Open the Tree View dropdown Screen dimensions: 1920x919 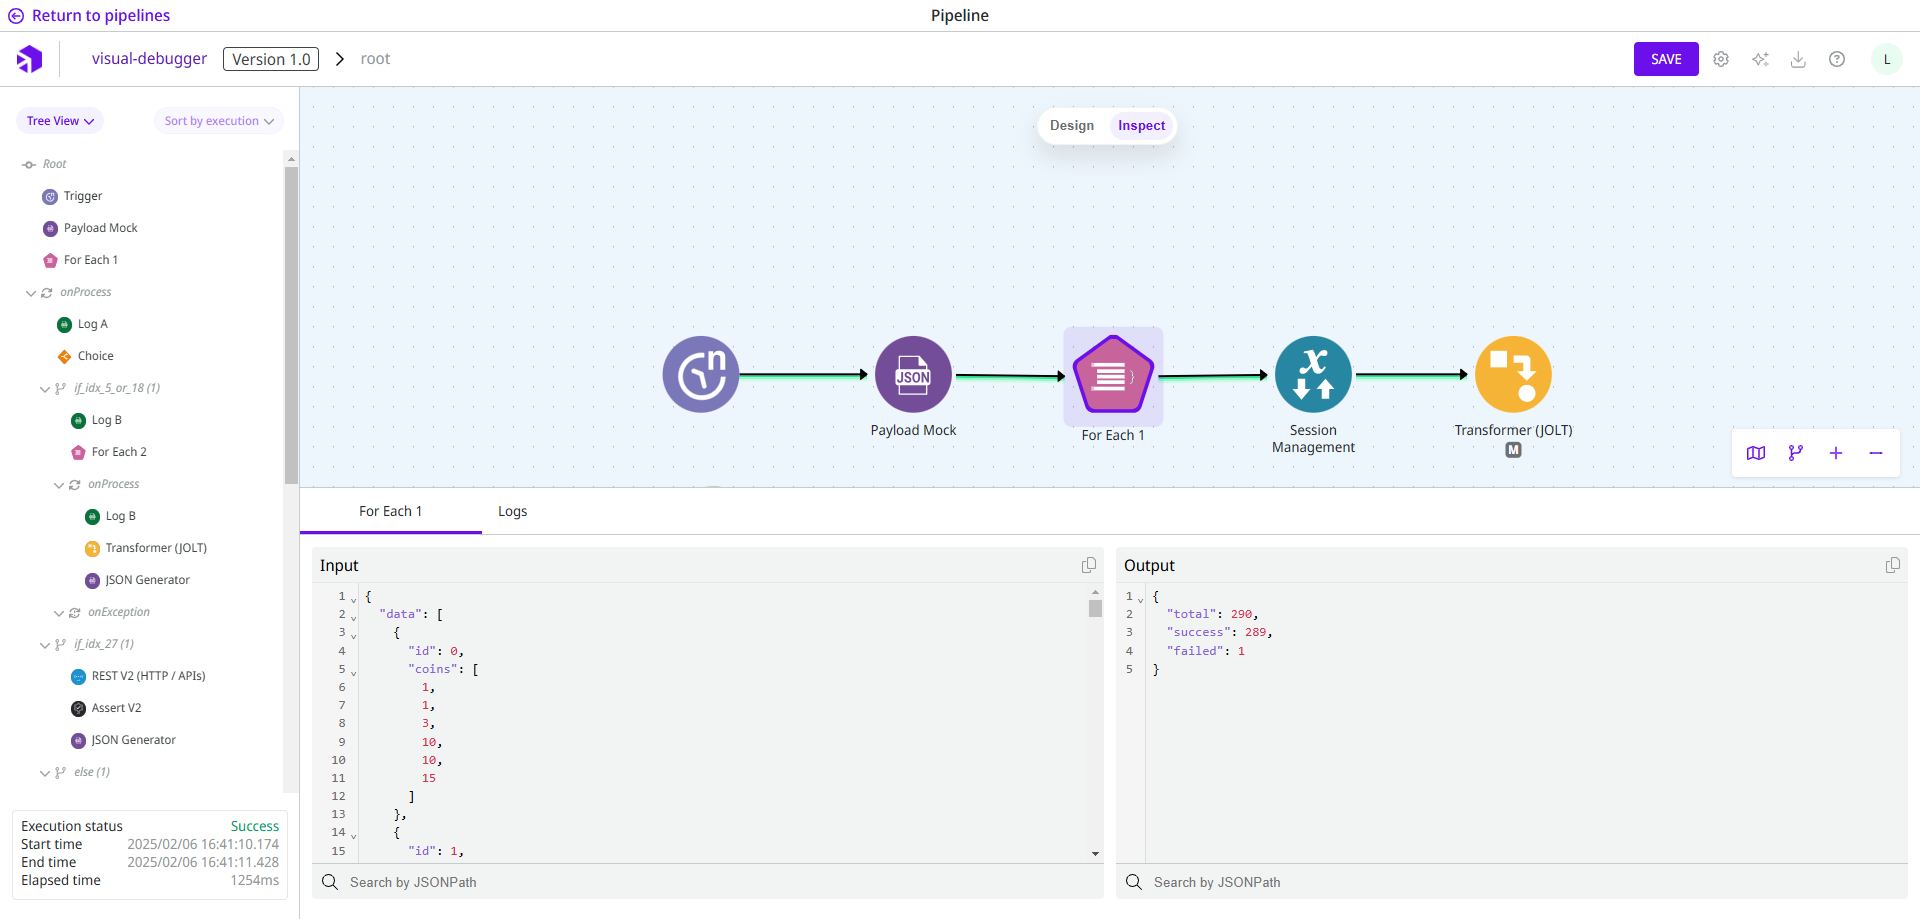pyautogui.click(x=60, y=121)
